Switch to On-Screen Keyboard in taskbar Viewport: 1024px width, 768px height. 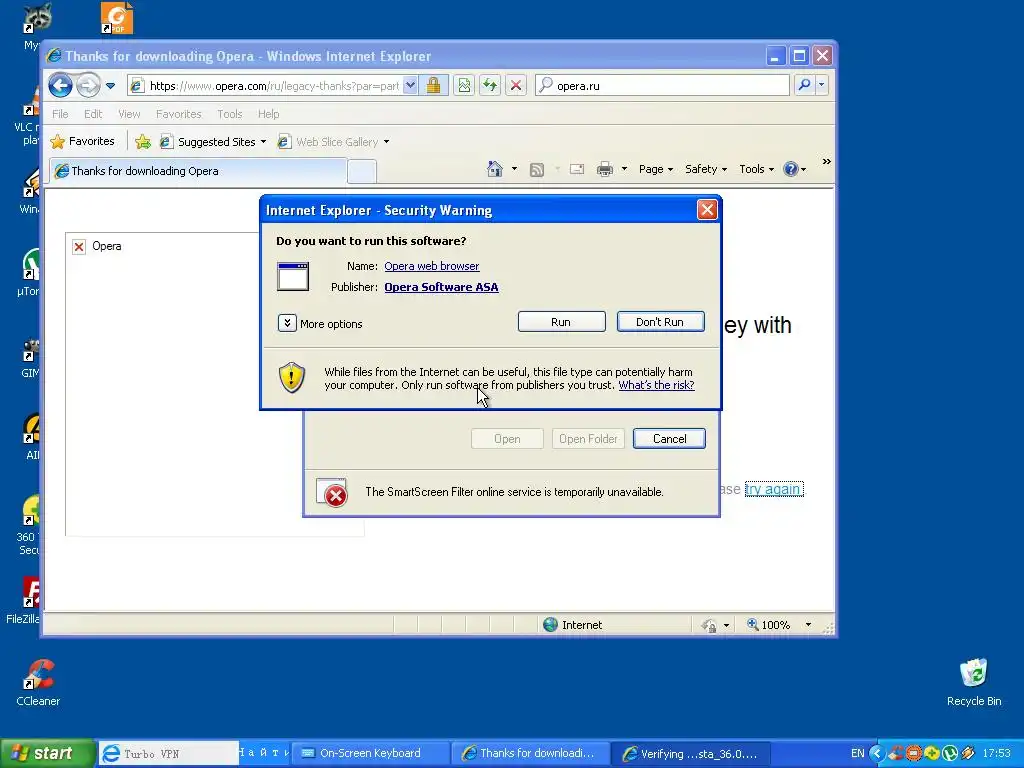[370, 754]
